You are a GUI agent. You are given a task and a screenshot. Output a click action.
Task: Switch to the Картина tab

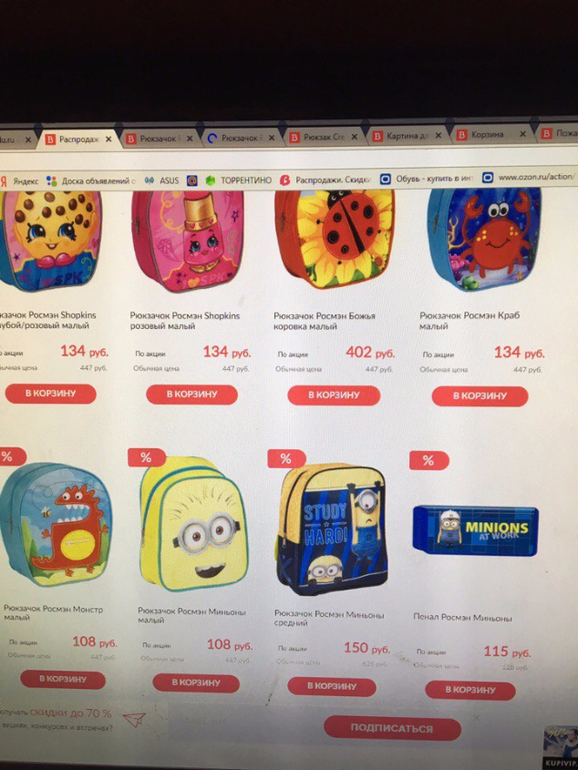click(406, 136)
